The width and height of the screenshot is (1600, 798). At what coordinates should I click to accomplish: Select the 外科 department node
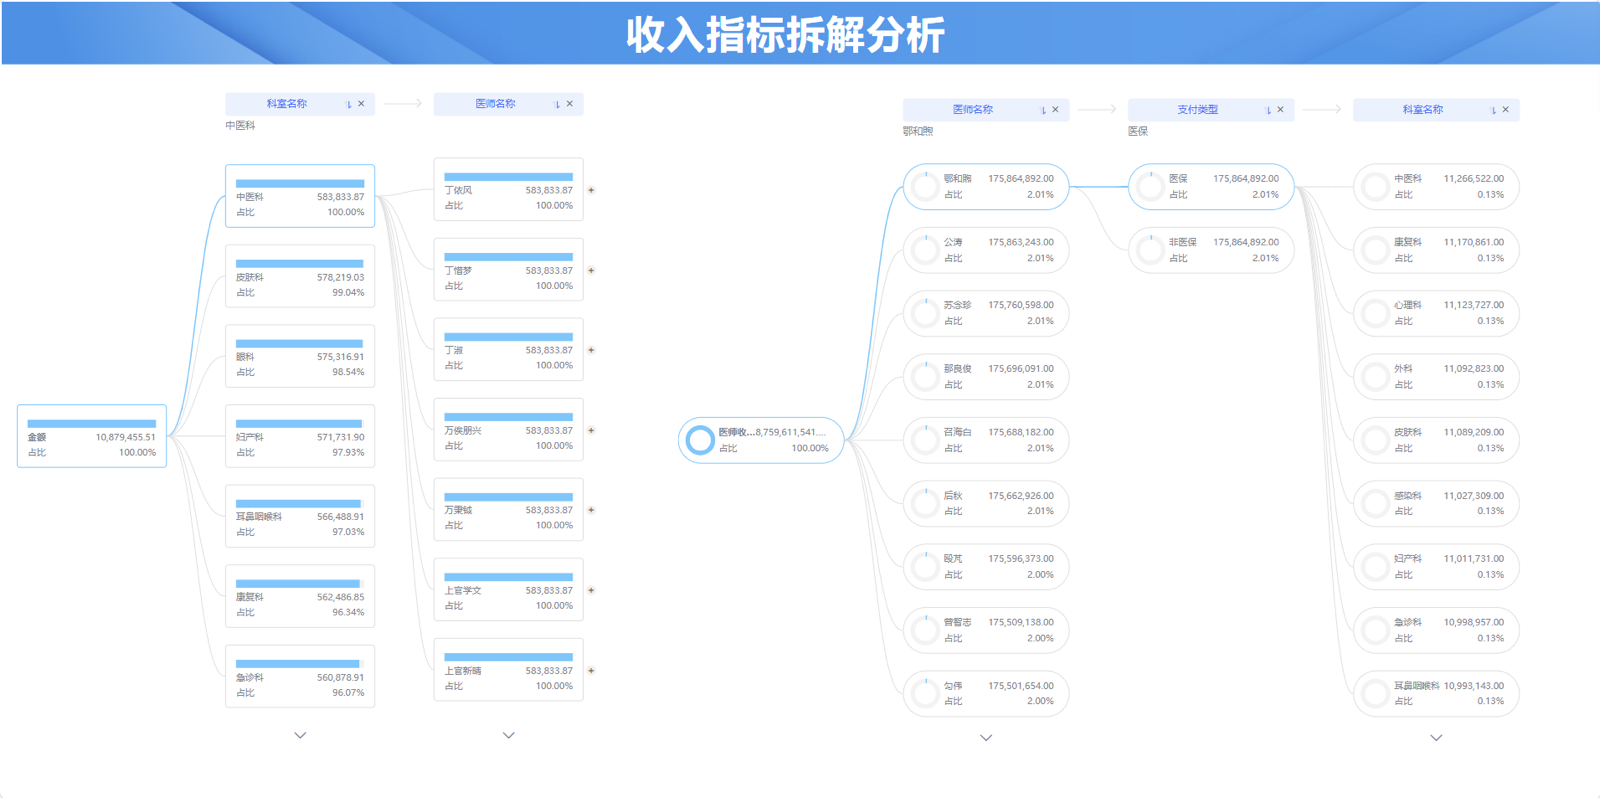click(1436, 376)
